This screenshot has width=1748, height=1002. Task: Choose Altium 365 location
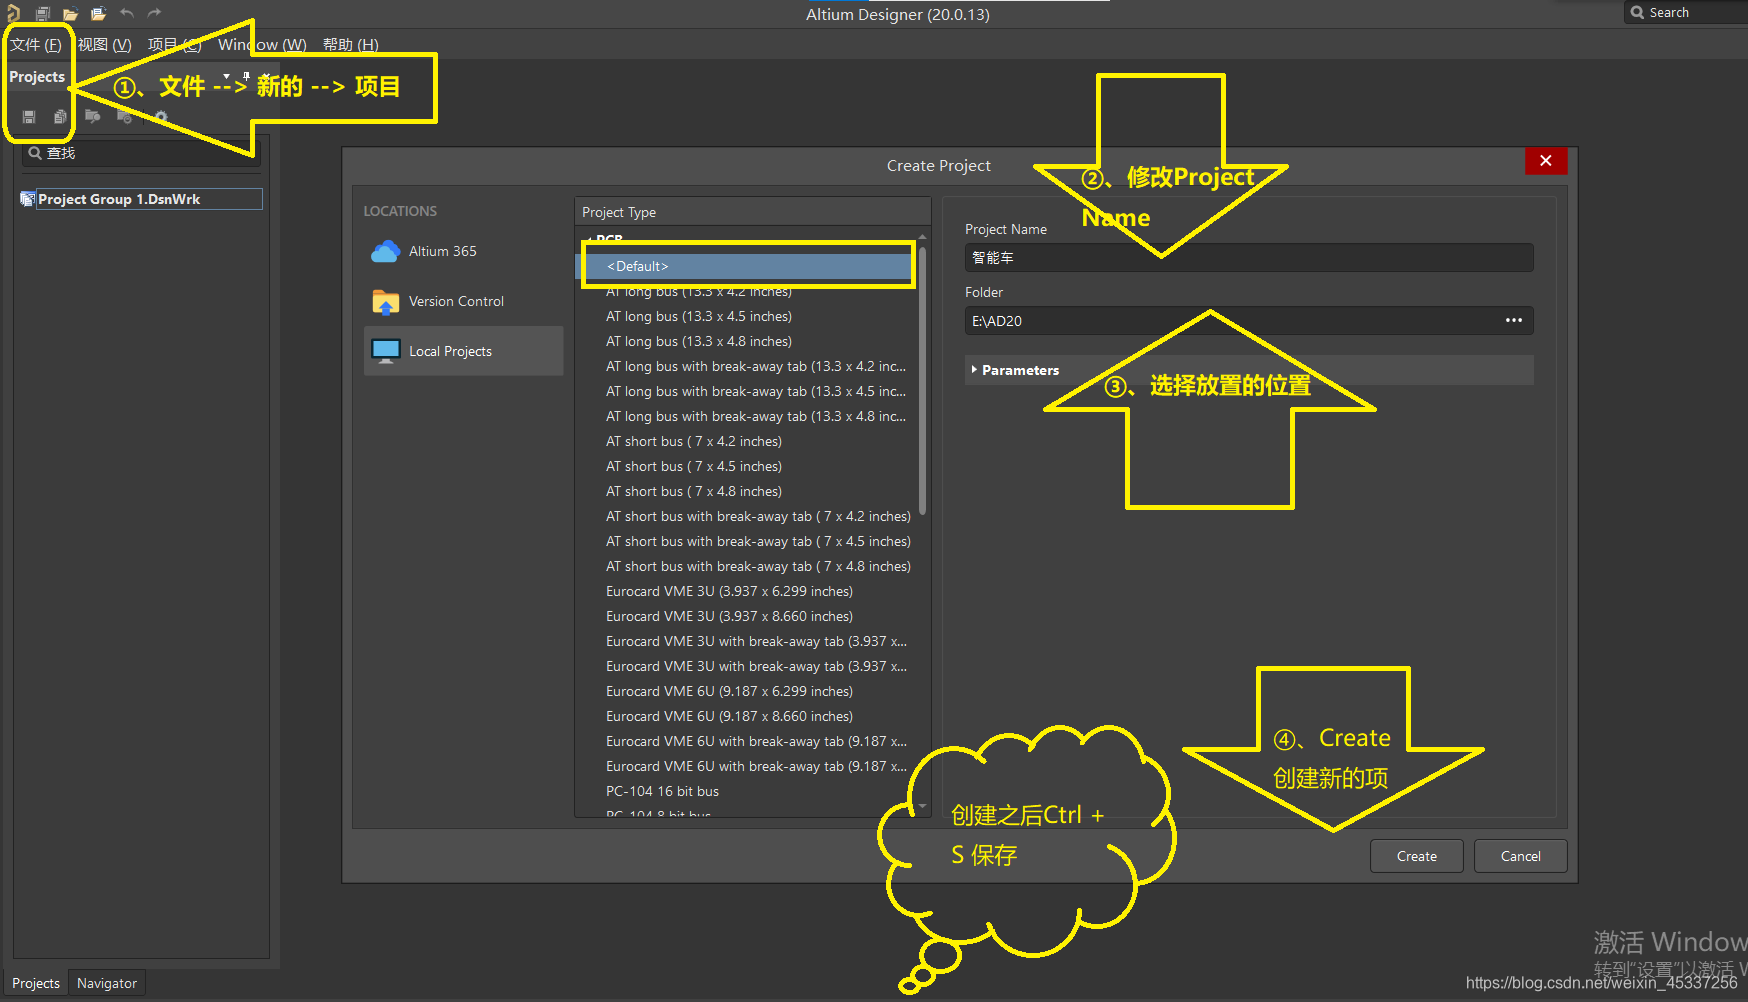(x=463, y=251)
